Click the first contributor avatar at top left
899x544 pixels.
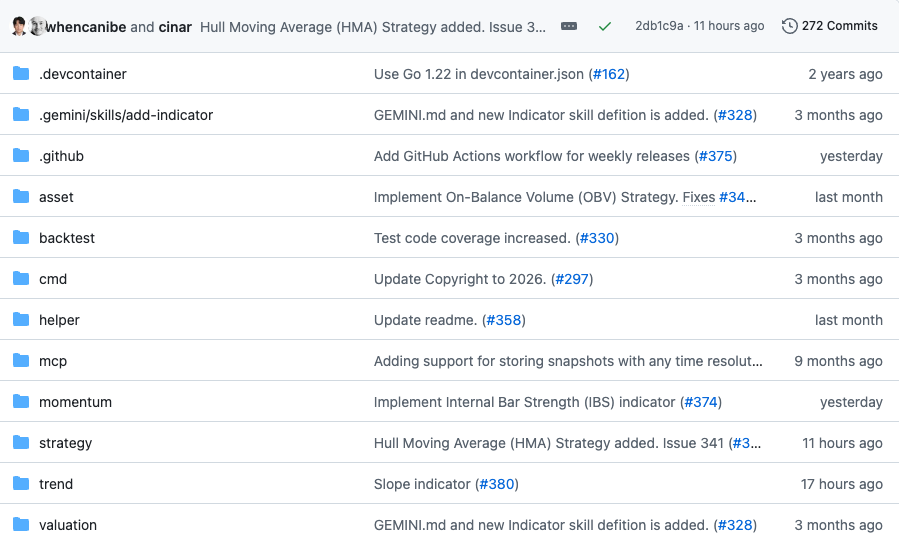click(x=19, y=26)
